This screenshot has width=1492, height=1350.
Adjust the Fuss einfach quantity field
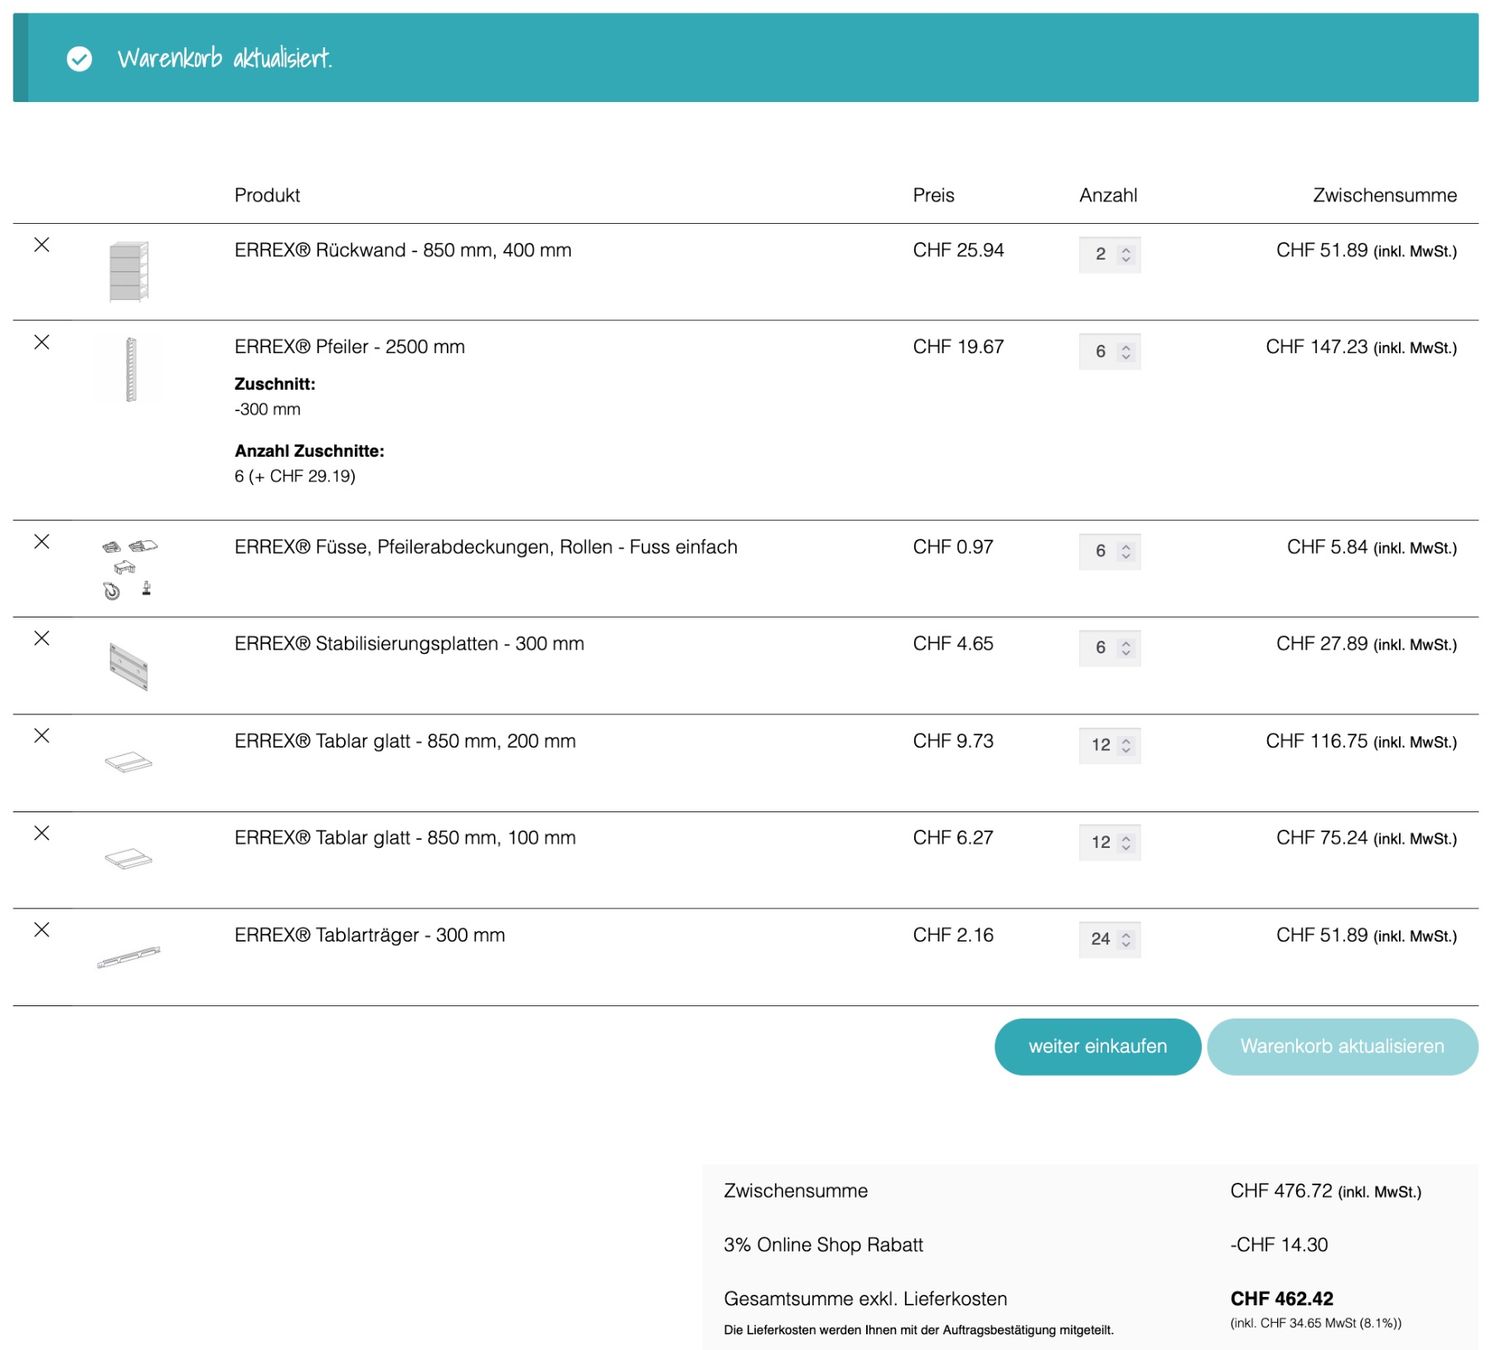click(1110, 551)
